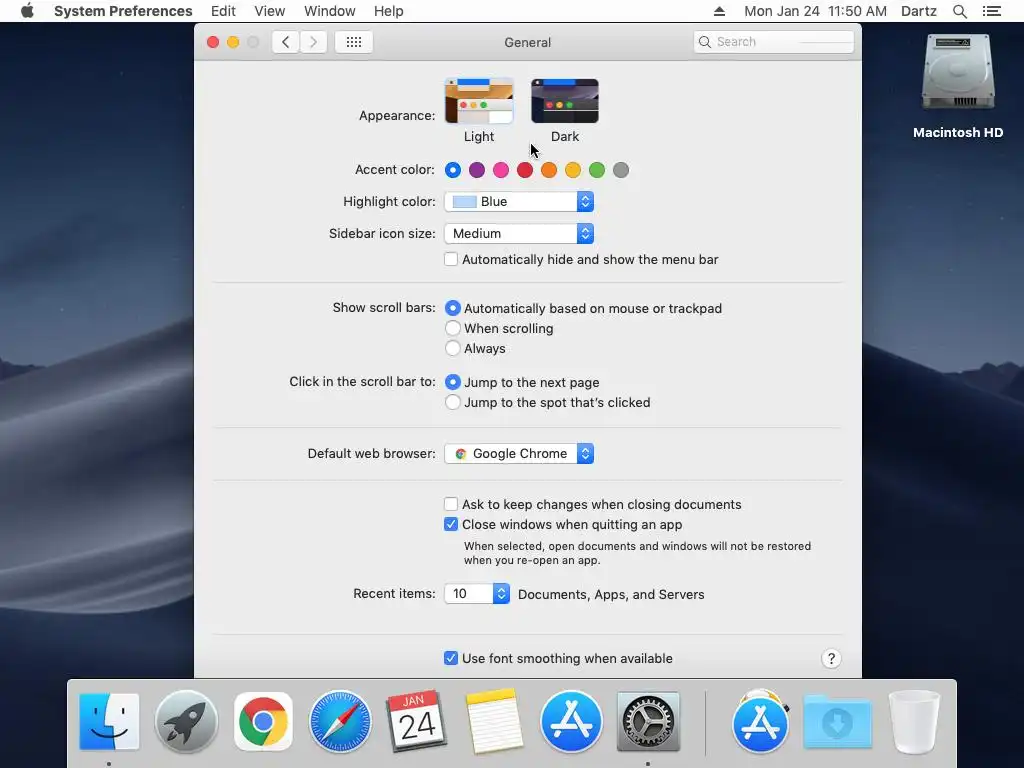This screenshot has width=1024, height=768.
Task: Select show scroll bars When scrolling
Action: click(x=453, y=328)
